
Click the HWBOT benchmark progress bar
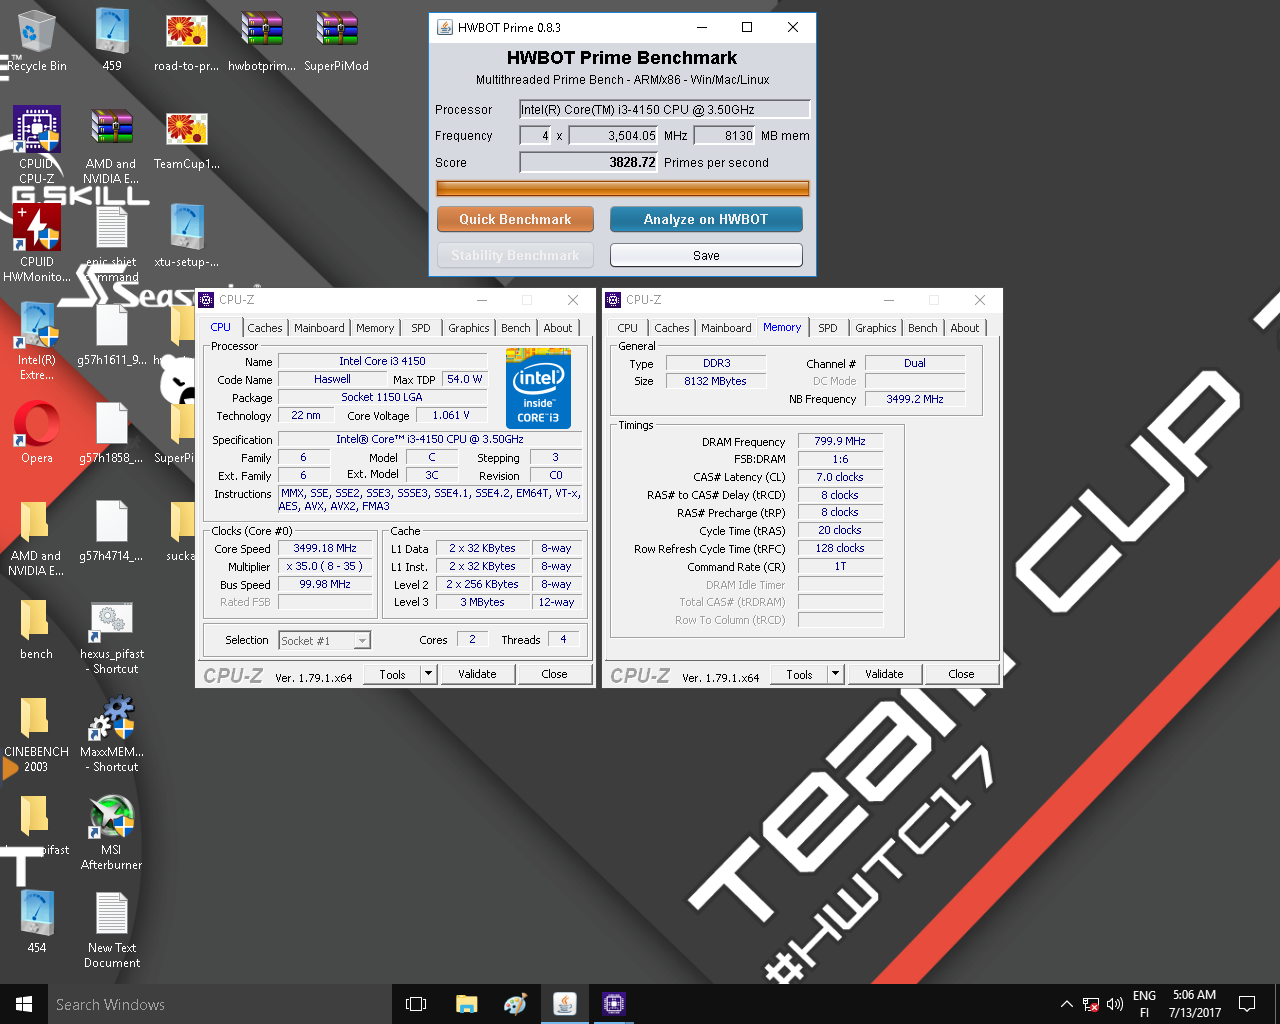point(623,188)
